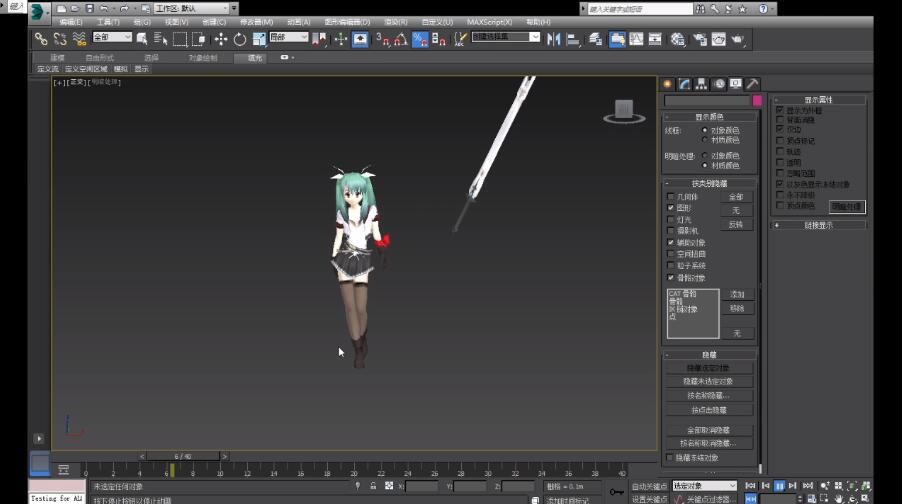Click the Render Production teapot icon
Screen dimensions: 902x504
pos(738,39)
